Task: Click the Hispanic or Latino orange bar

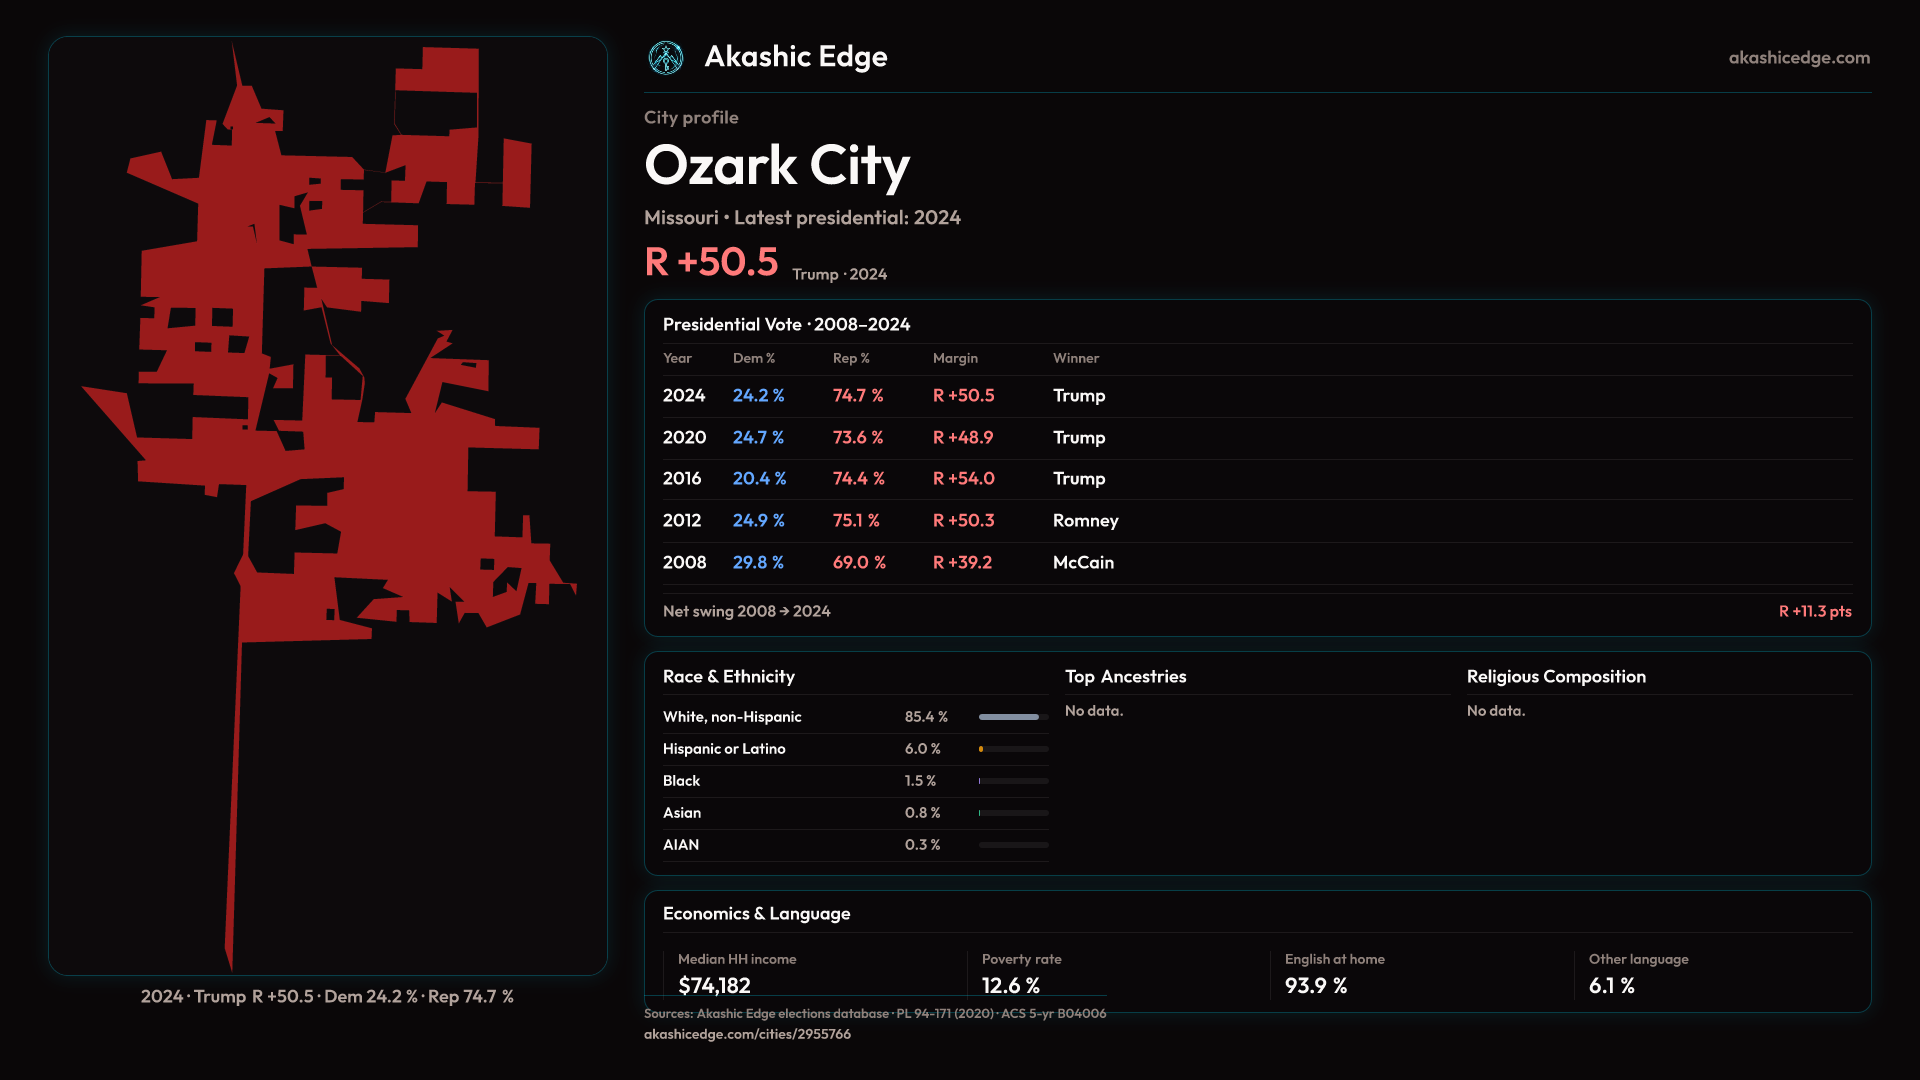Action: coord(982,749)
